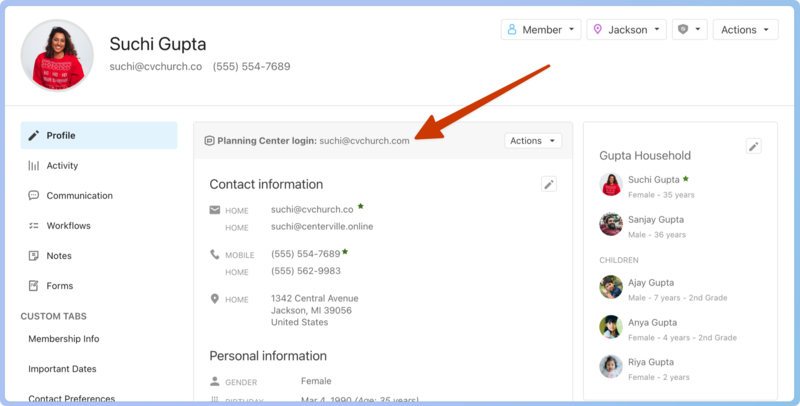Image resolution: width=800 pixels, height=406 pixels.
Task: Click the Communication speech bubble icon
Action: coord(34,196)
